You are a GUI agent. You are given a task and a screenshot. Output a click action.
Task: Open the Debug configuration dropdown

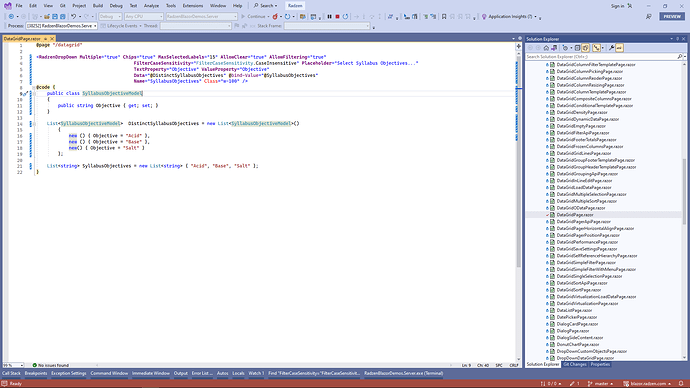coord(110,17)
